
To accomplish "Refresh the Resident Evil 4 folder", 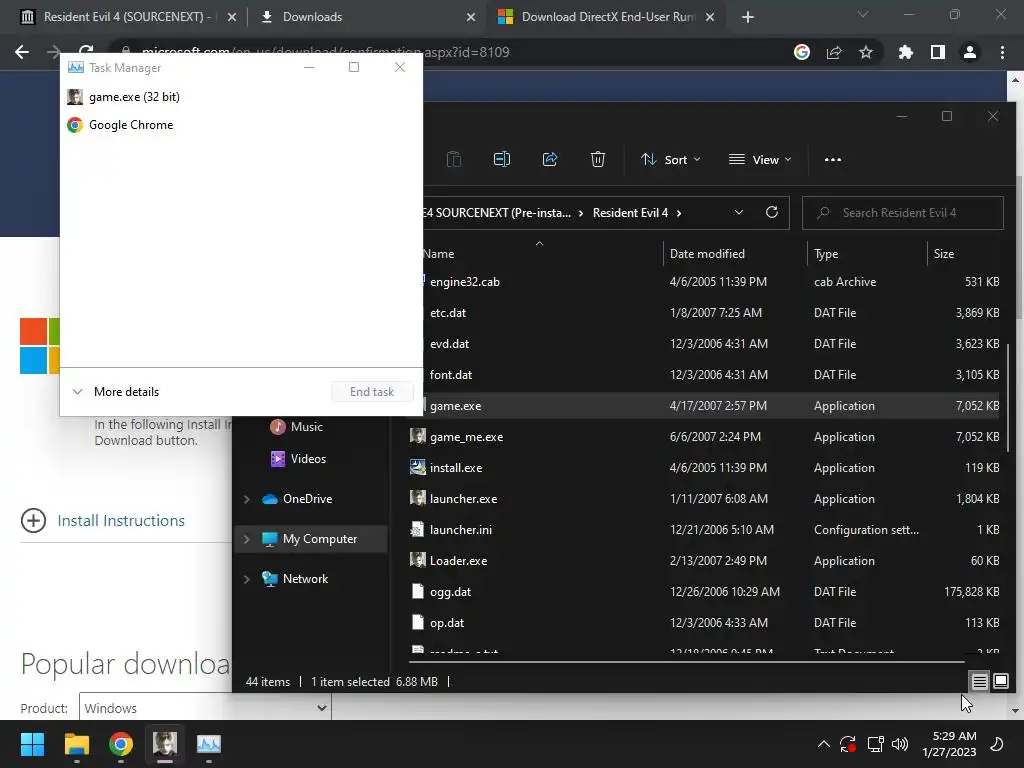I will [x=771, y=212].
